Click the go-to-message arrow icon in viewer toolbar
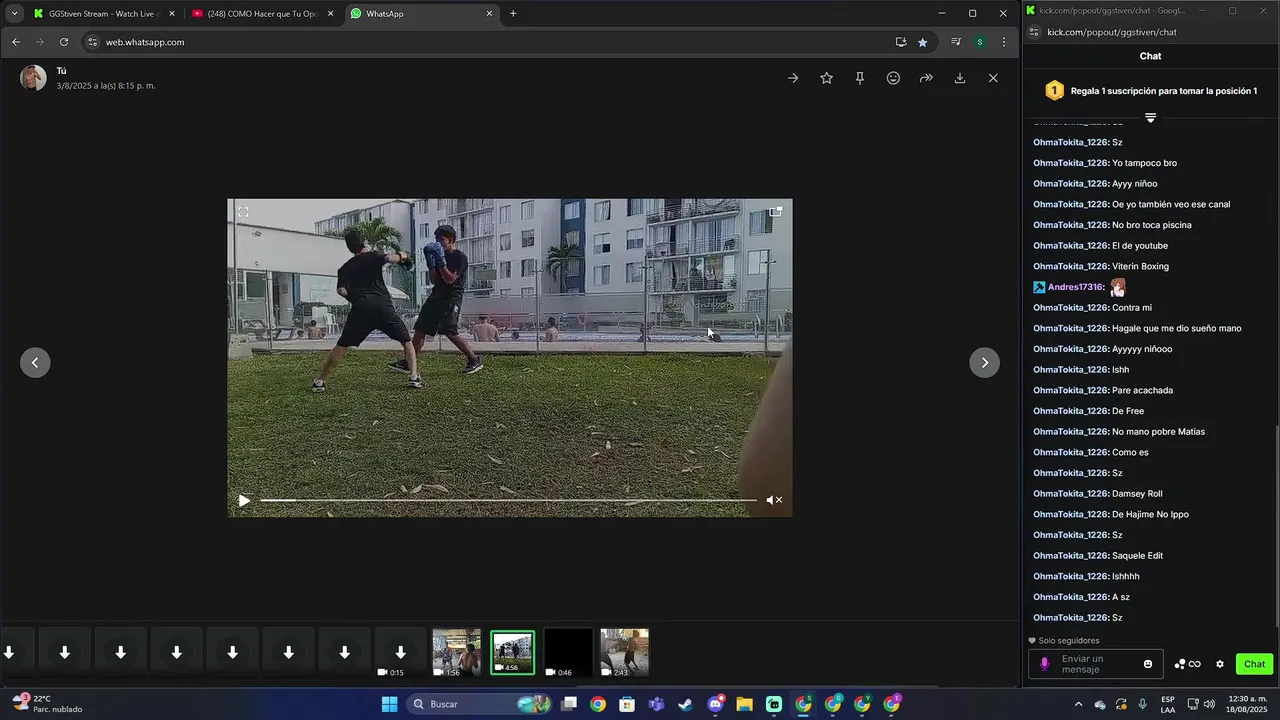Viewport: 1280px width, 720px height. 793,78
